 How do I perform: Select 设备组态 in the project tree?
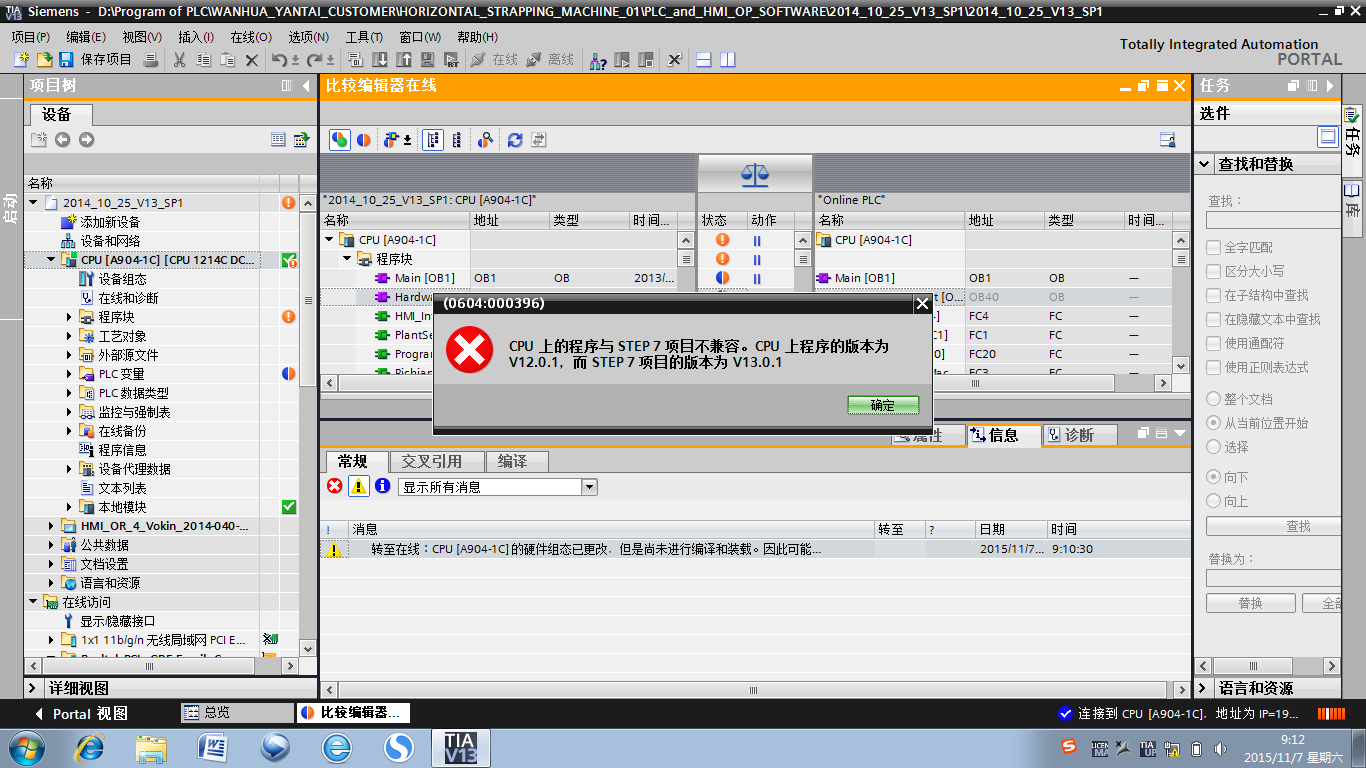click(x=122, y=279)
